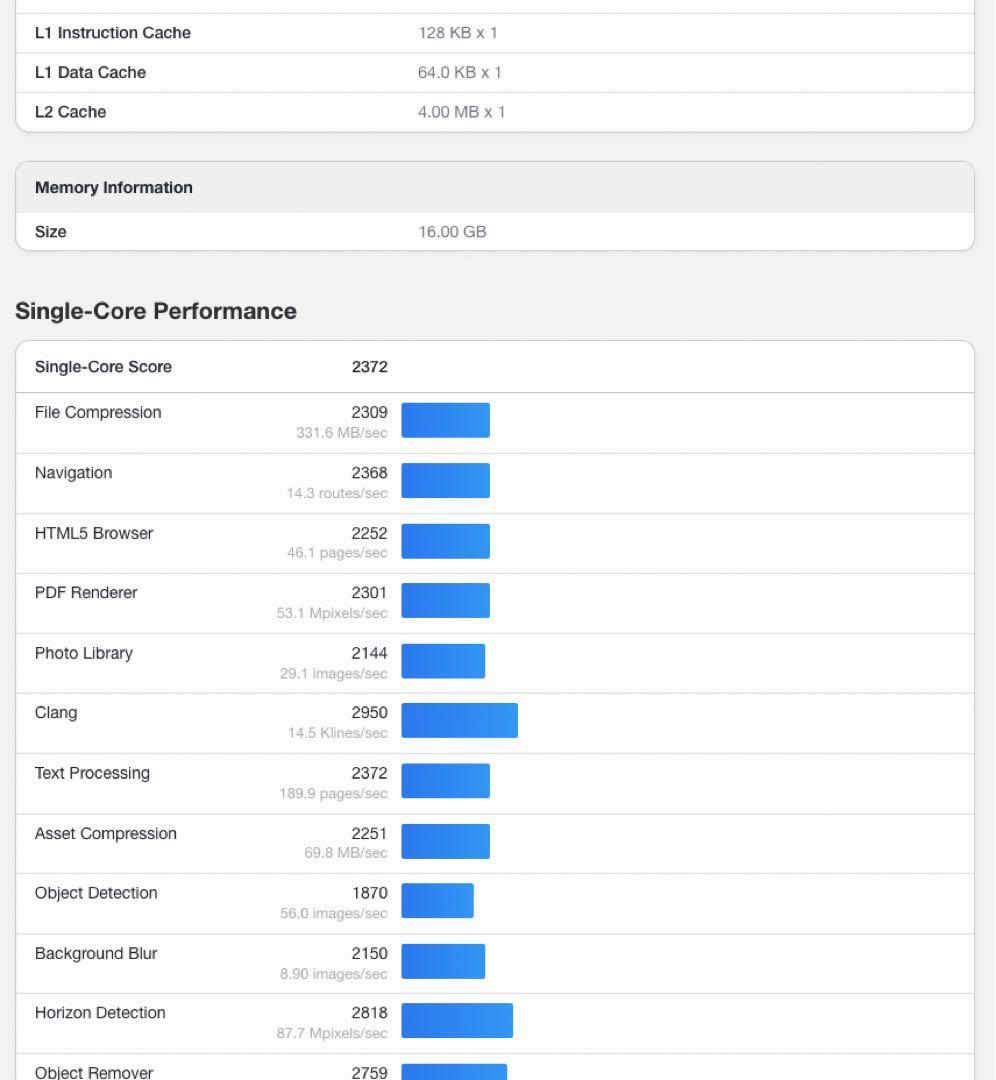
Task: Click the Photo Library row label
Action: coord(83,653)
